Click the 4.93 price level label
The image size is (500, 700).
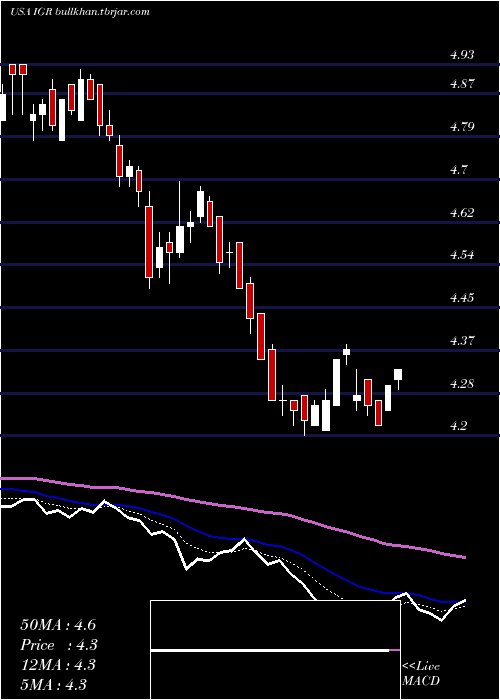(x=462, y=55)
